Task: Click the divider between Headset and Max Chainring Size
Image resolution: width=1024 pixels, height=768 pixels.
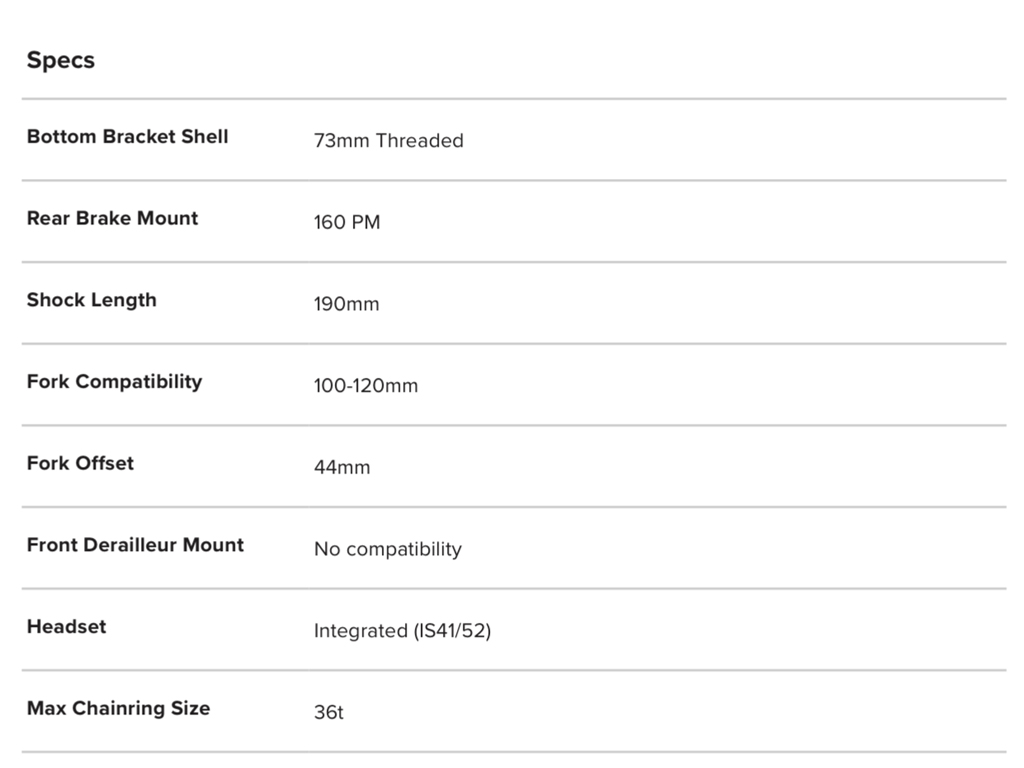Action: [x=514, y=670]
